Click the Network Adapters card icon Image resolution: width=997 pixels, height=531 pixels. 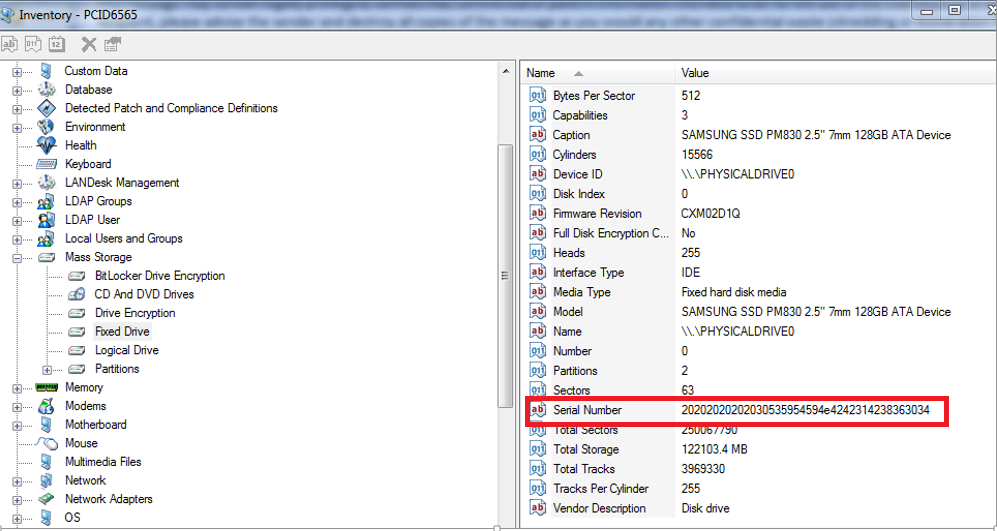coord(46,499)
